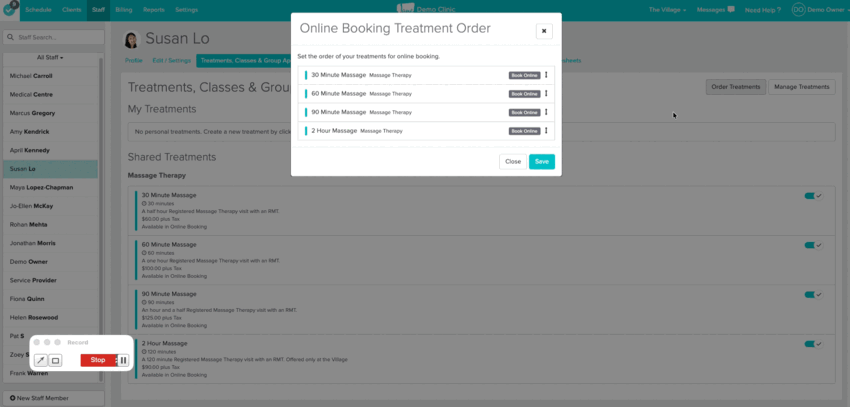850x407 pixels.
Task: Expand the All Staff filter dropdown
Action: 50,57
